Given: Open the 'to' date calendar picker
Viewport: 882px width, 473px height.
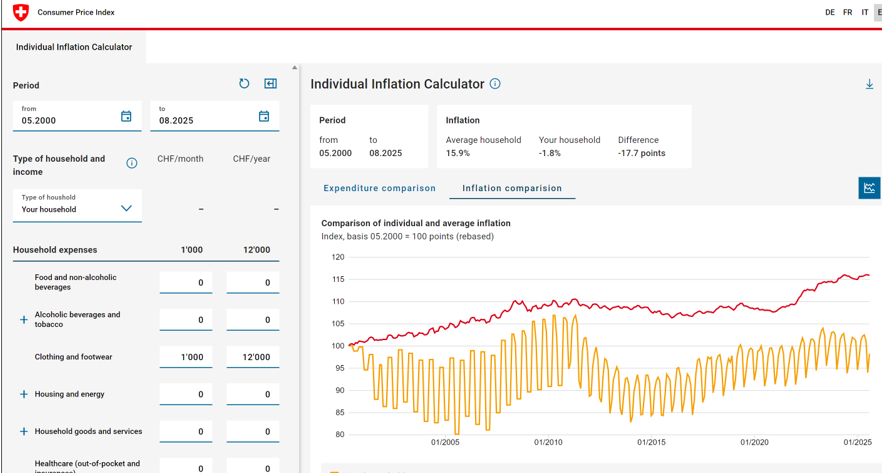Looking at the screenshot, I should coord(264,117).
